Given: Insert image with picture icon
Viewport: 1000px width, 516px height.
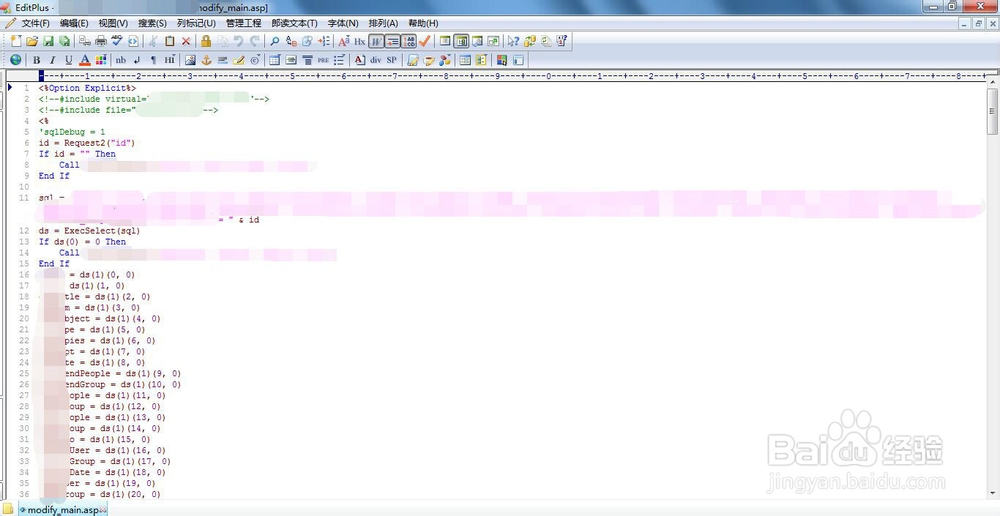Looking at the screenshot, I should 190,60.
